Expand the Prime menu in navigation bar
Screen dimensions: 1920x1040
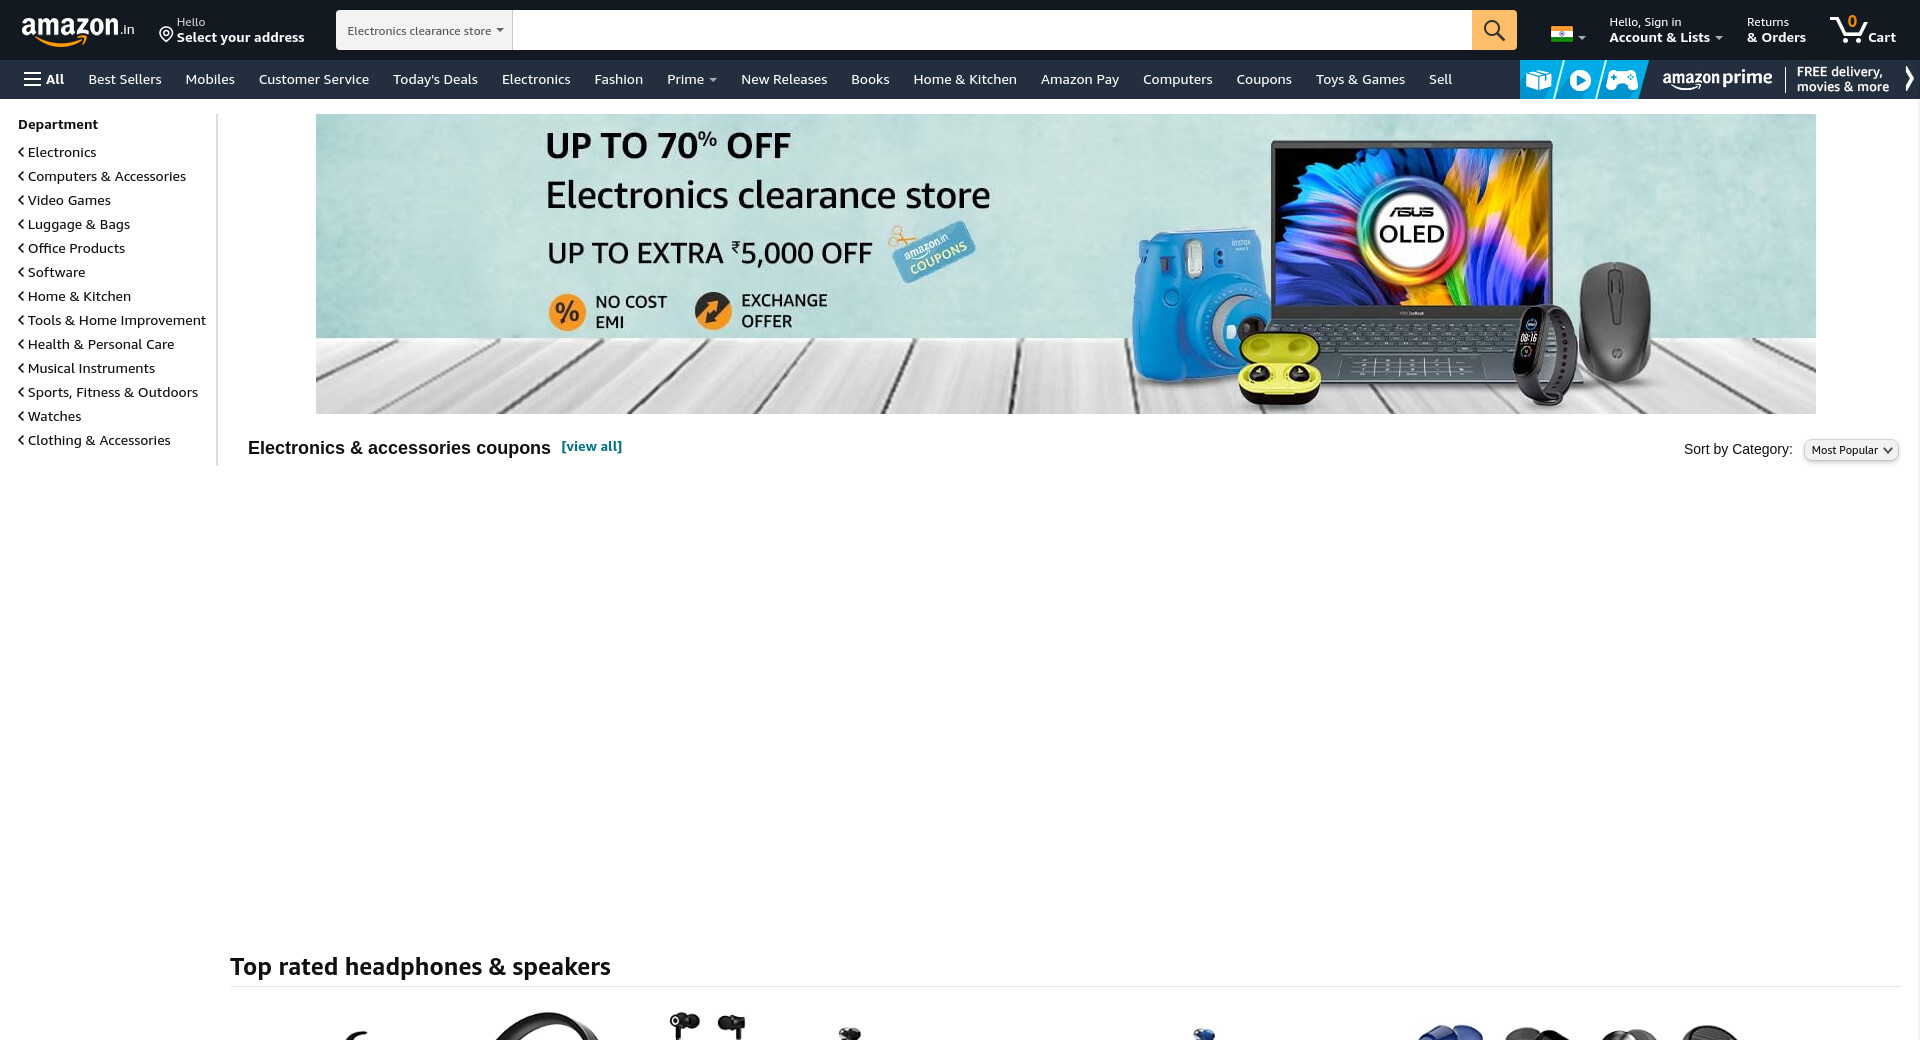[x=691, y=79]
